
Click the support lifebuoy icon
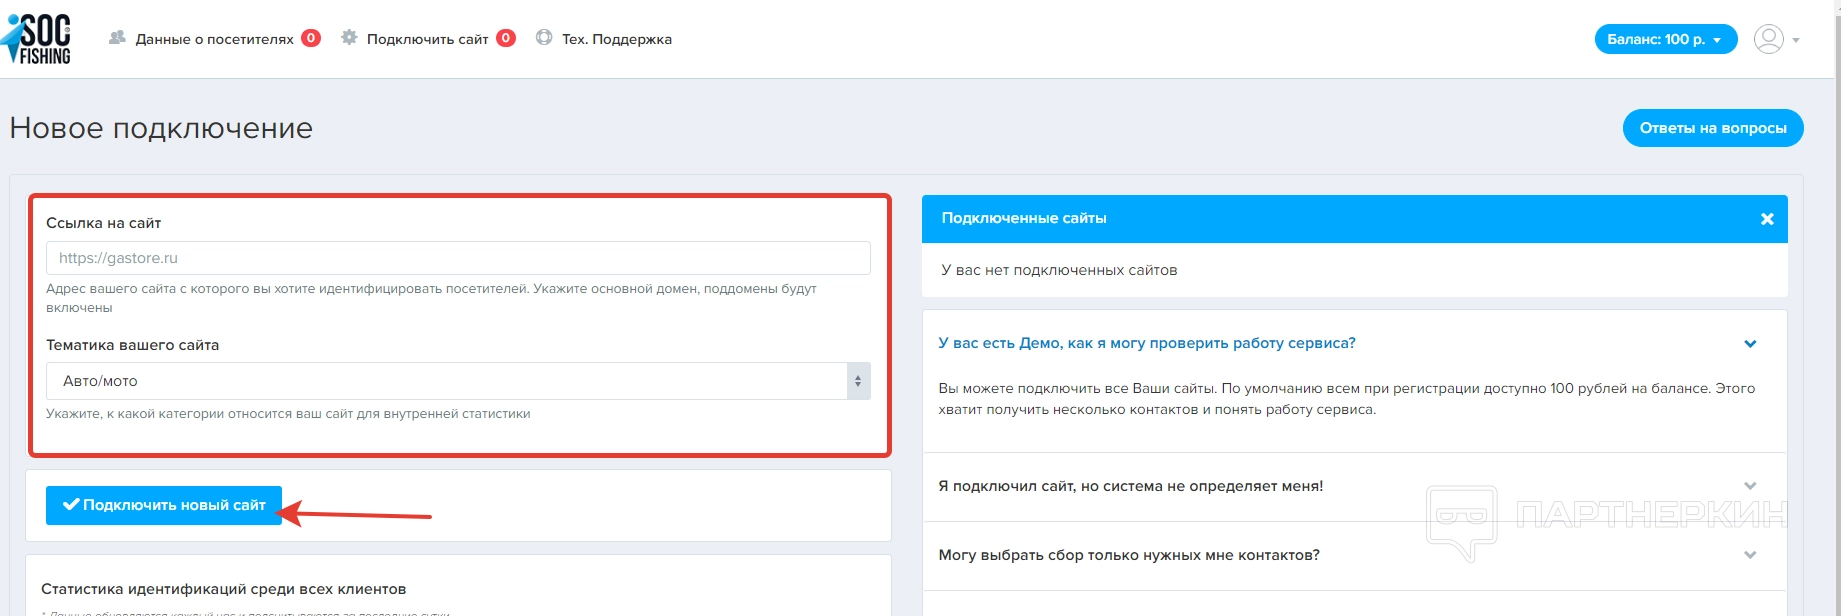tap(544, 38)
